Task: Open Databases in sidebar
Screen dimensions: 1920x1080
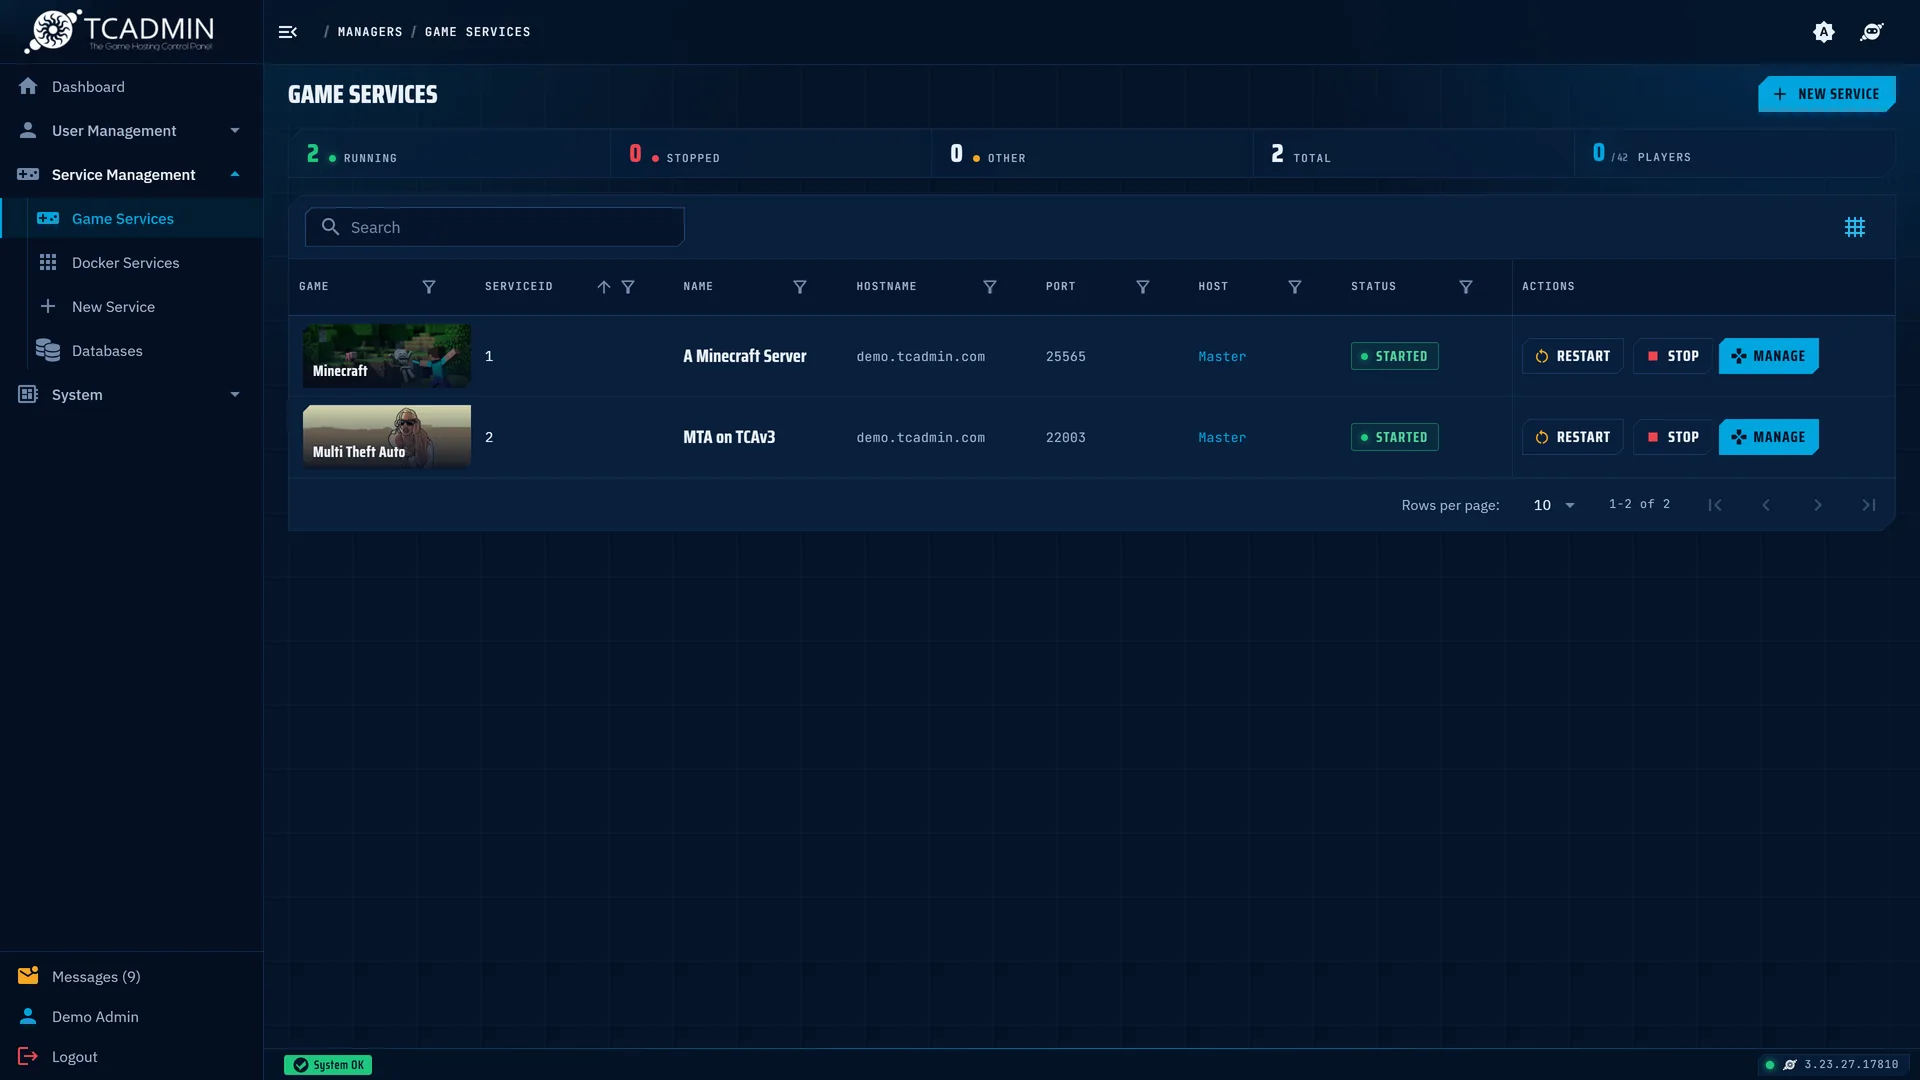Action: tap(131, 351)
